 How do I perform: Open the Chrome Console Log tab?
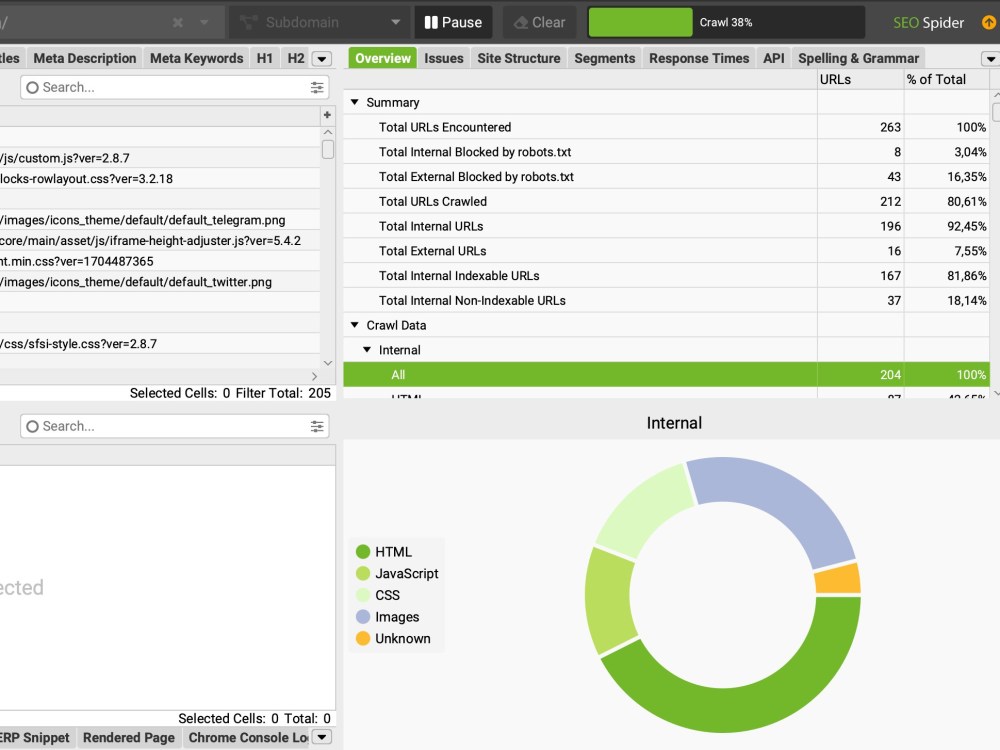point(247,737)
